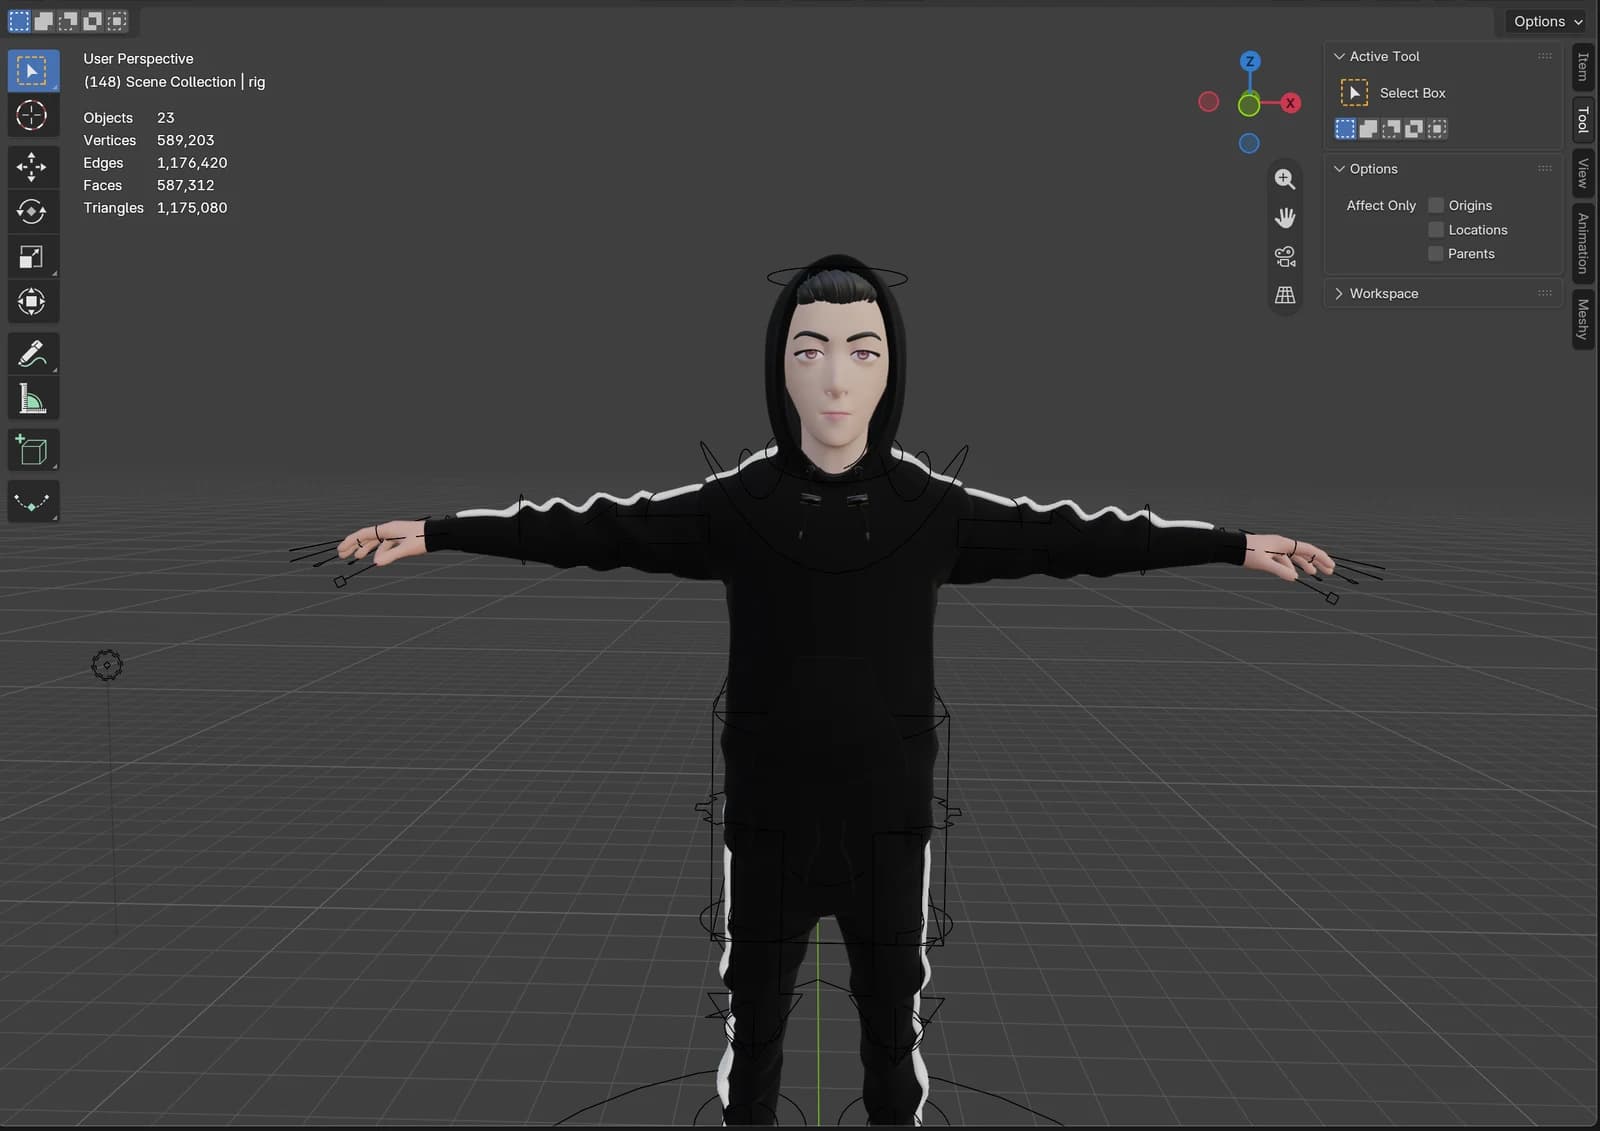Click the red X axis on gizmo
The image size is (1600, 1131).
[1290, 102]
